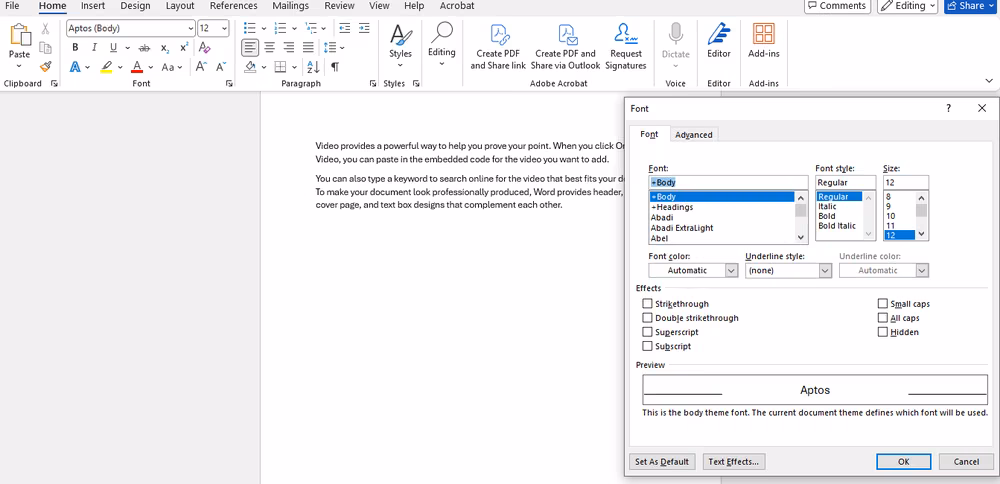Click Request Signatures in Acrobat group
Screen dimensions: 1000x484
click(x=626, y=47)
